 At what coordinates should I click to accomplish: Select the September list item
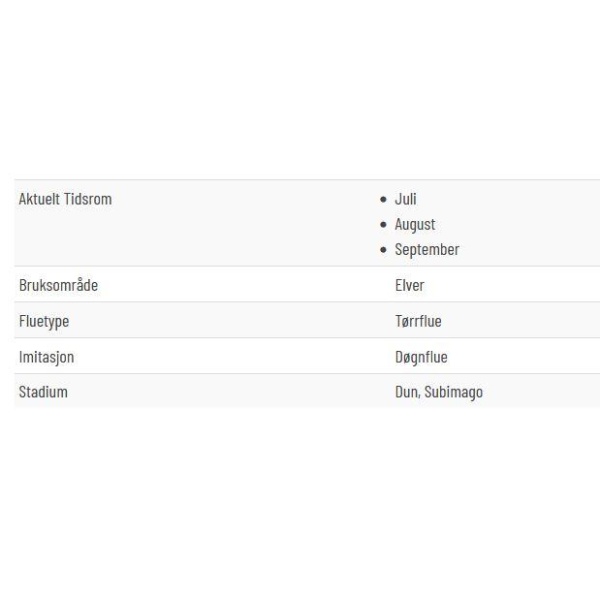[x=427, y=250]
